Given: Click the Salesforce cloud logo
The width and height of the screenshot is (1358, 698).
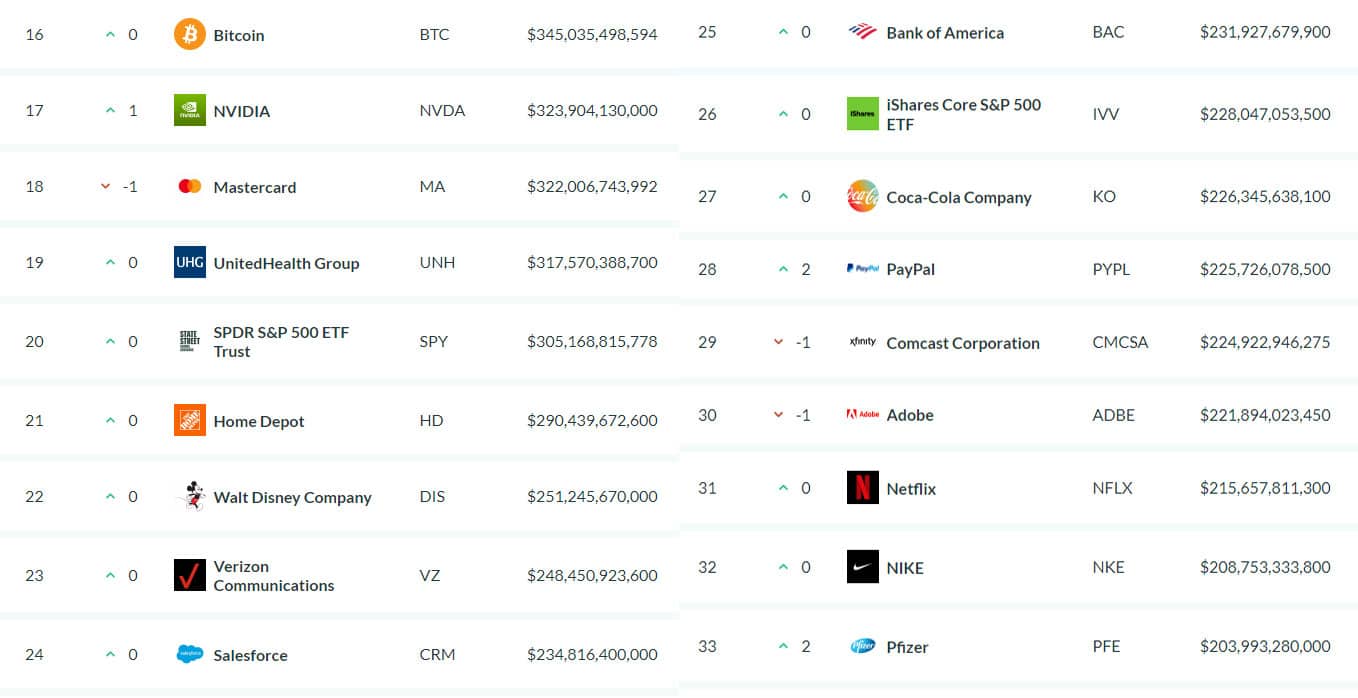Looking at the screenshot, I should 189,654.
